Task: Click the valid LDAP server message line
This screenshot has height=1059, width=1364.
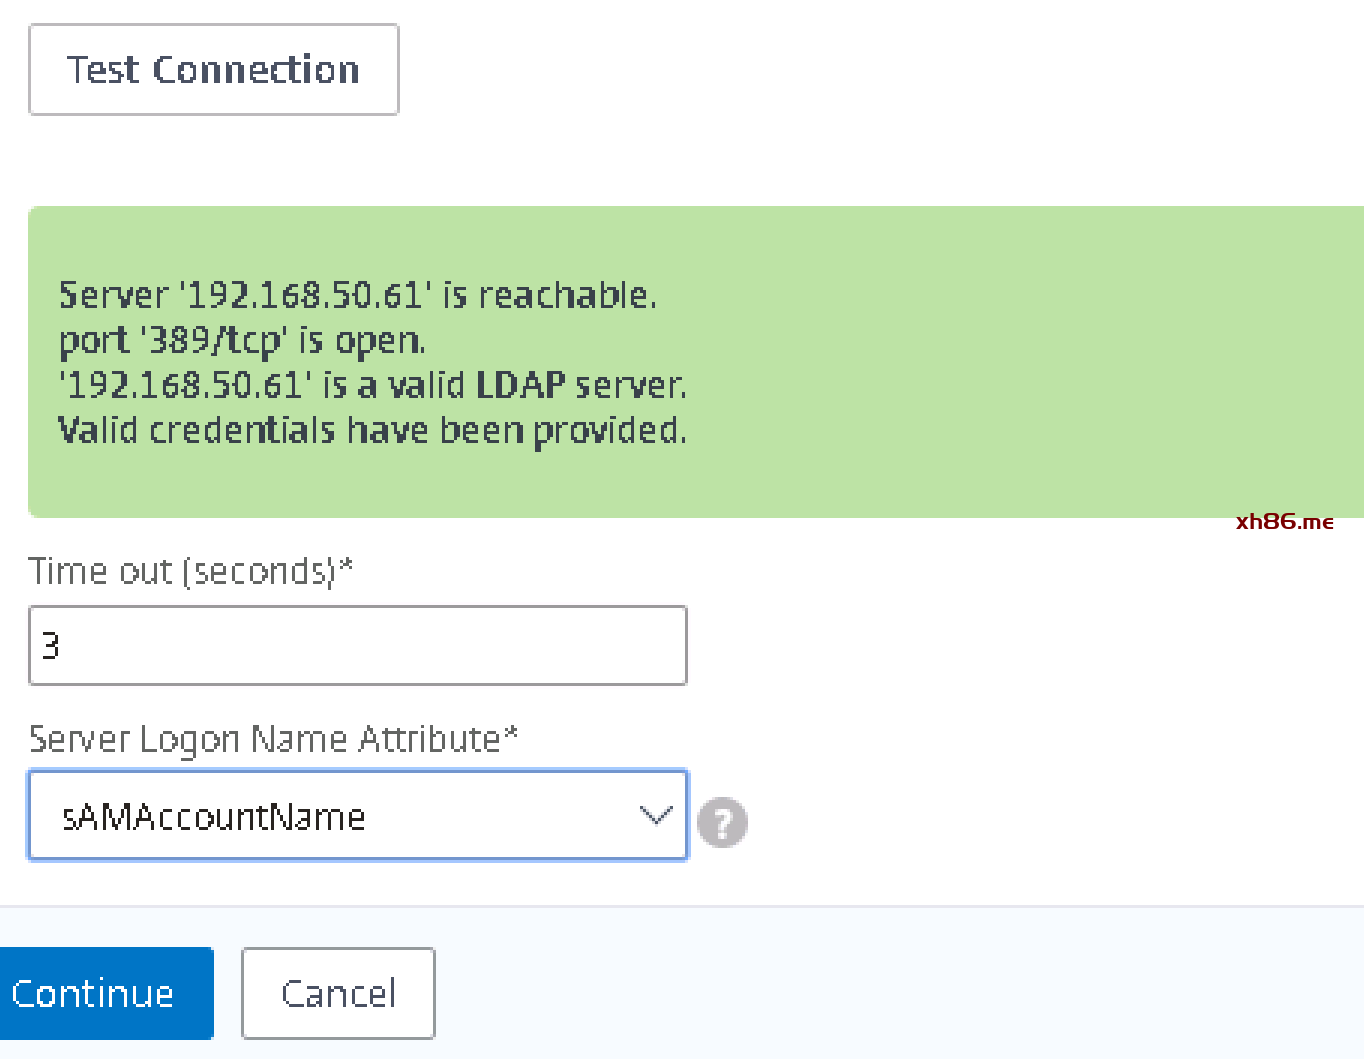Action: tap(372, 386)
